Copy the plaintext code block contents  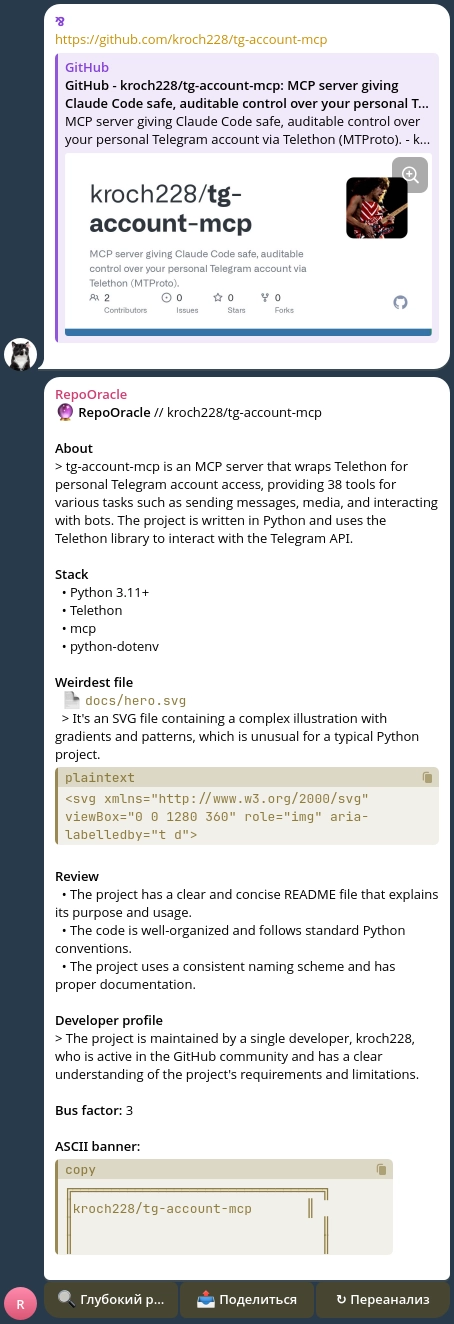pos(427,777)
